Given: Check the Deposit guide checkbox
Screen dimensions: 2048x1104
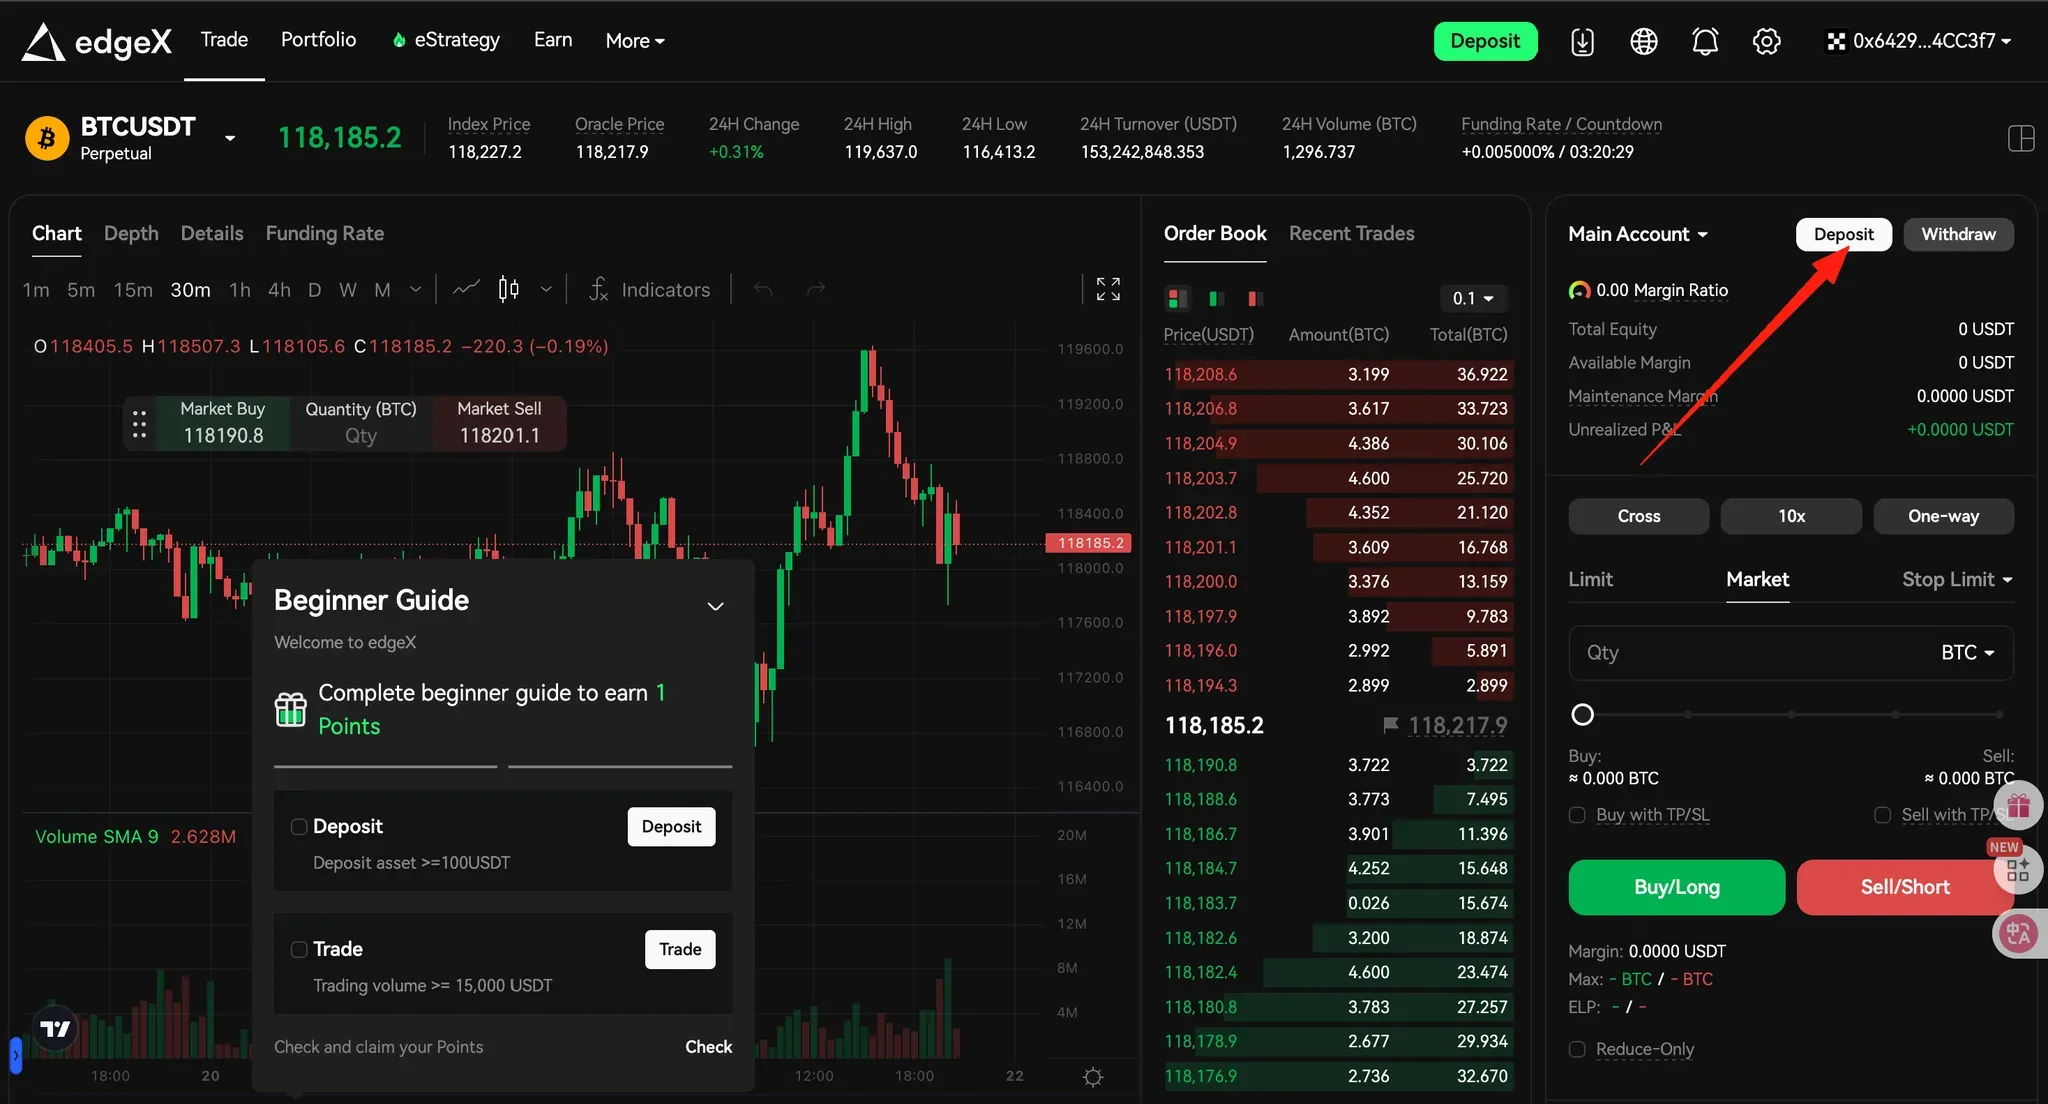Looking at the screenshot, I should click(x=298, y=826).
